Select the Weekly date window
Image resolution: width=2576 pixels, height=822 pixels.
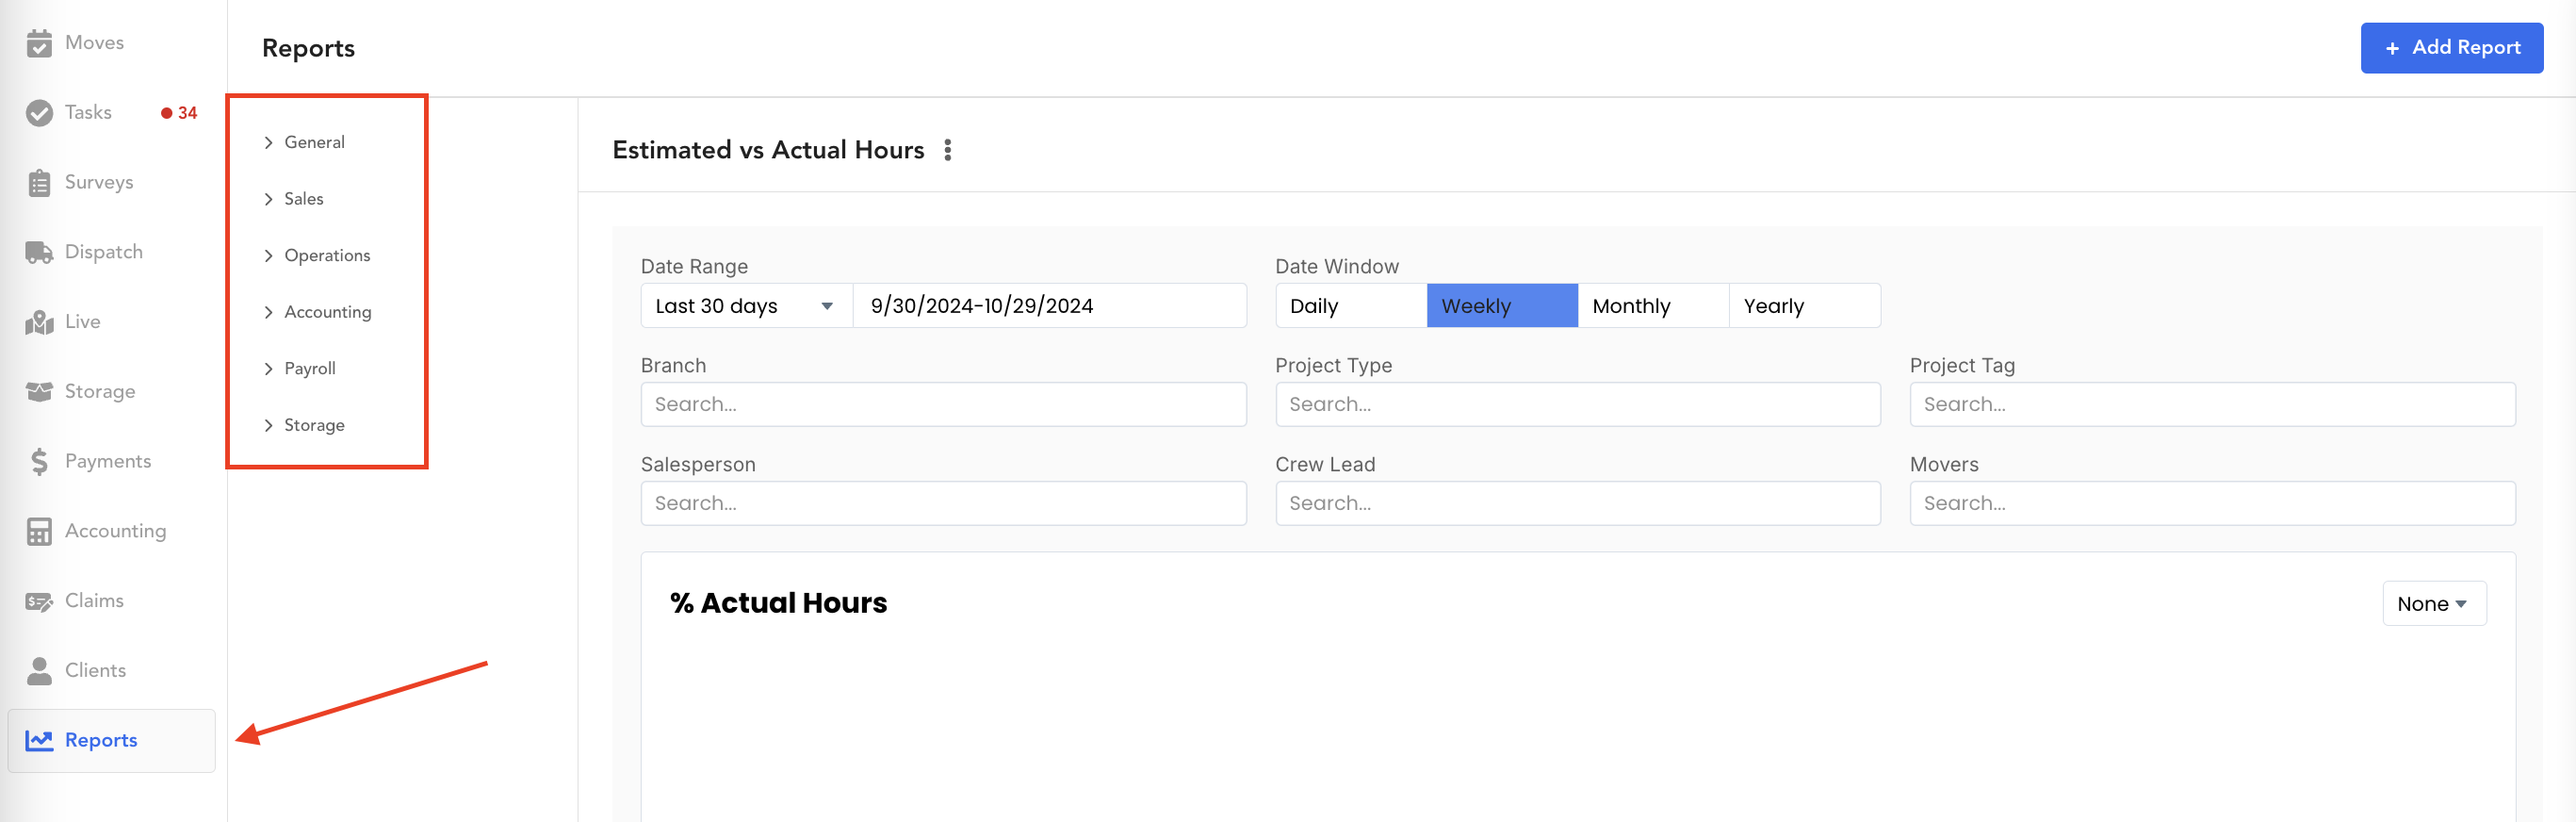1502,306
